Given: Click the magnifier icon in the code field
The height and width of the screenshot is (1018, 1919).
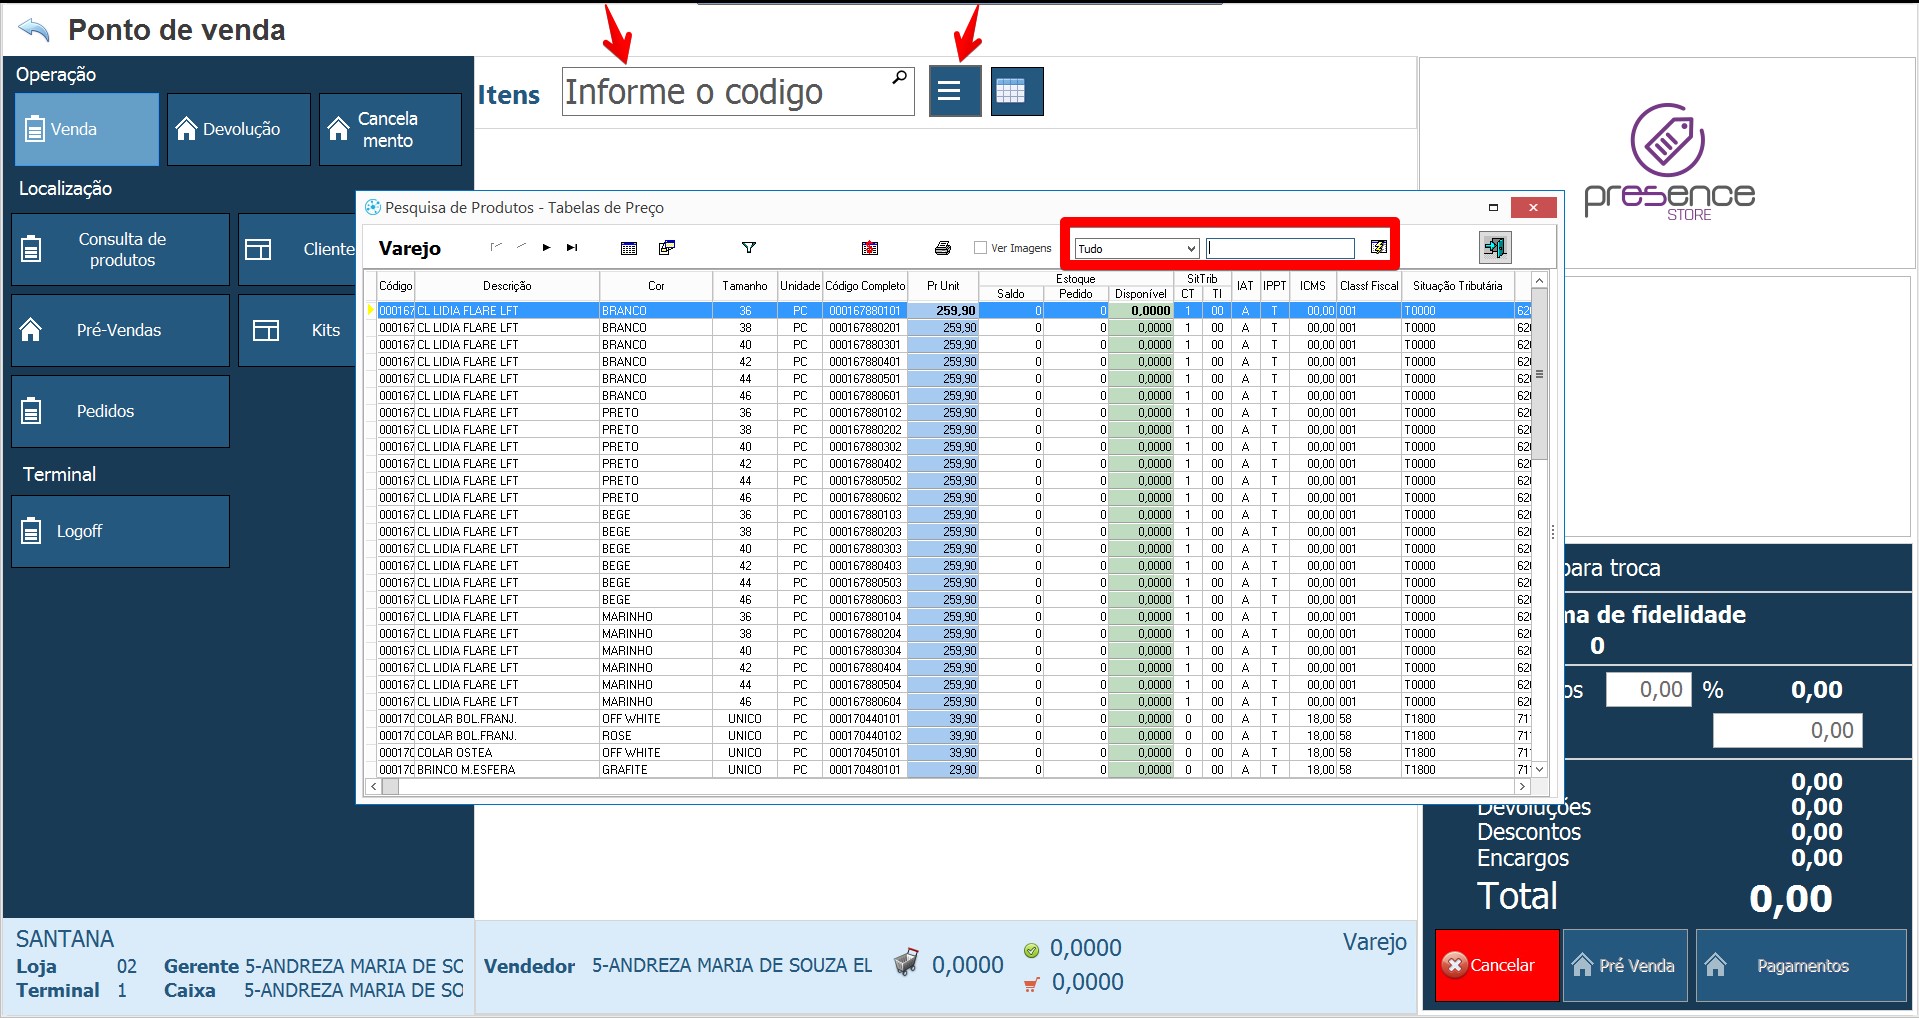Looking at the screenshot, I should 899,78.
